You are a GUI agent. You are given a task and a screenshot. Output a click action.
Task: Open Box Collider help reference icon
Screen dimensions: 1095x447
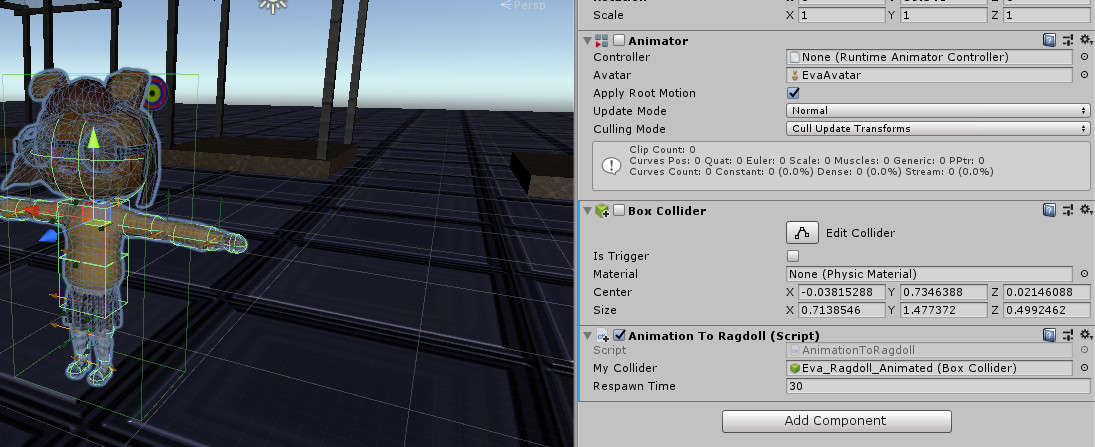pyautogui.click(x=1049, y=211)
